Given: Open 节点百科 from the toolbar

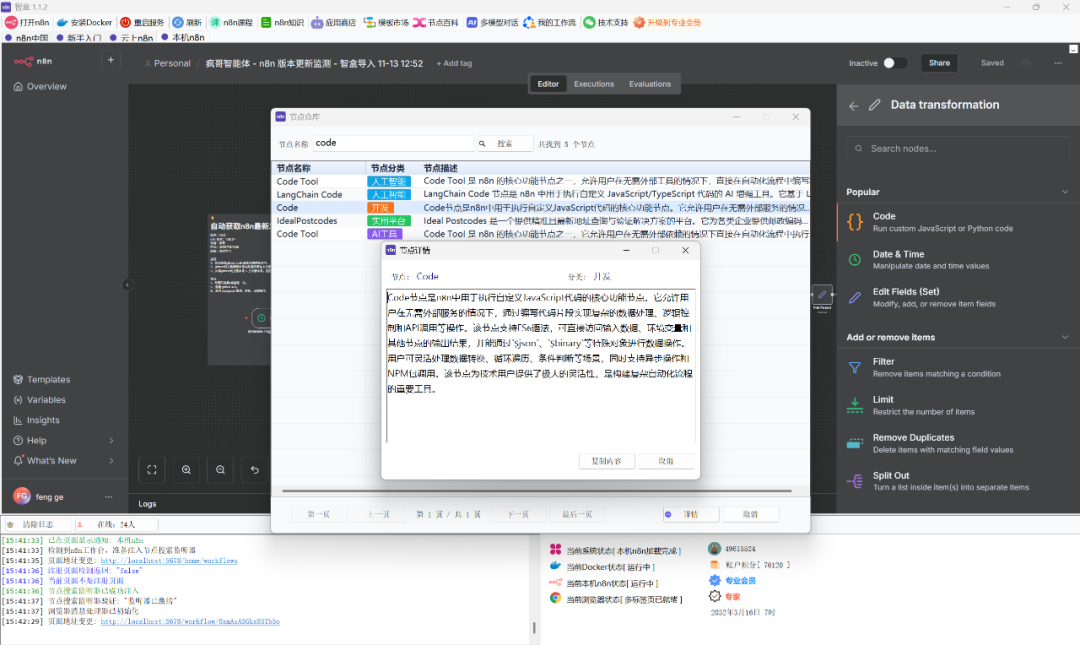Looking at the screenshot, I should 435,23.
